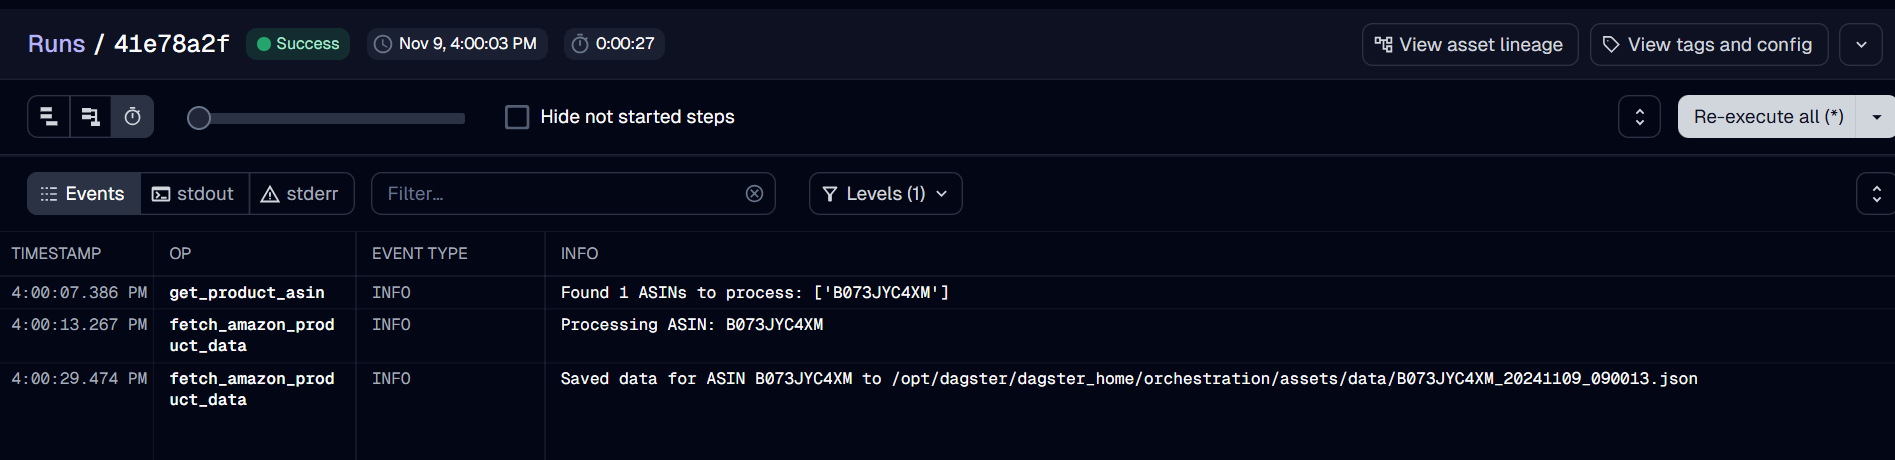Expand the Gantt chart panel with the up-down arrows
The image size is (1895, 460).
click(1639, 117)
